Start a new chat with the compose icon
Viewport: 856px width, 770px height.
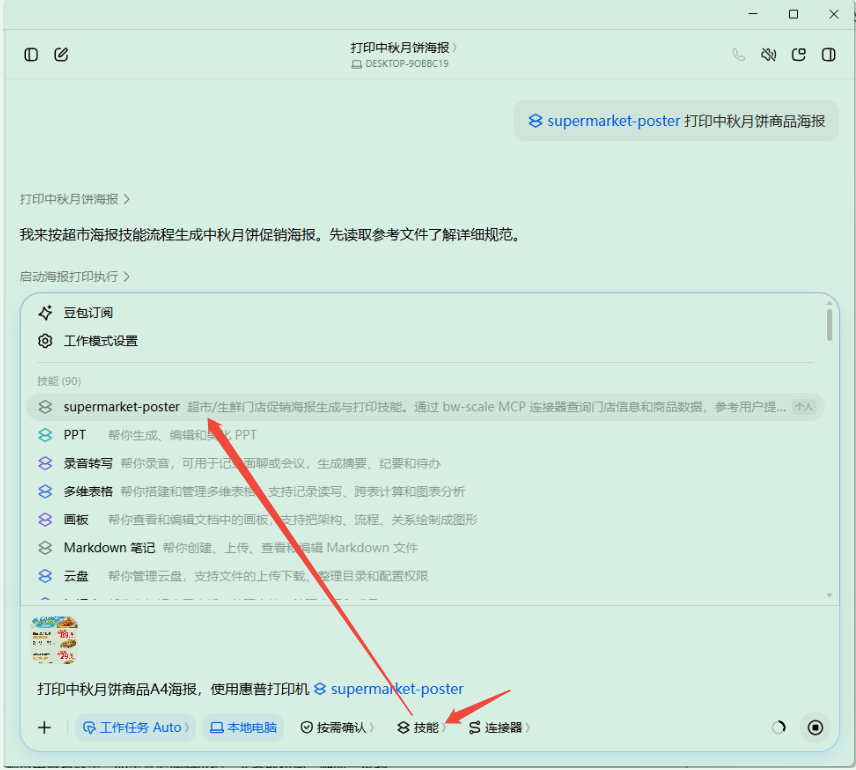(61, 55)
